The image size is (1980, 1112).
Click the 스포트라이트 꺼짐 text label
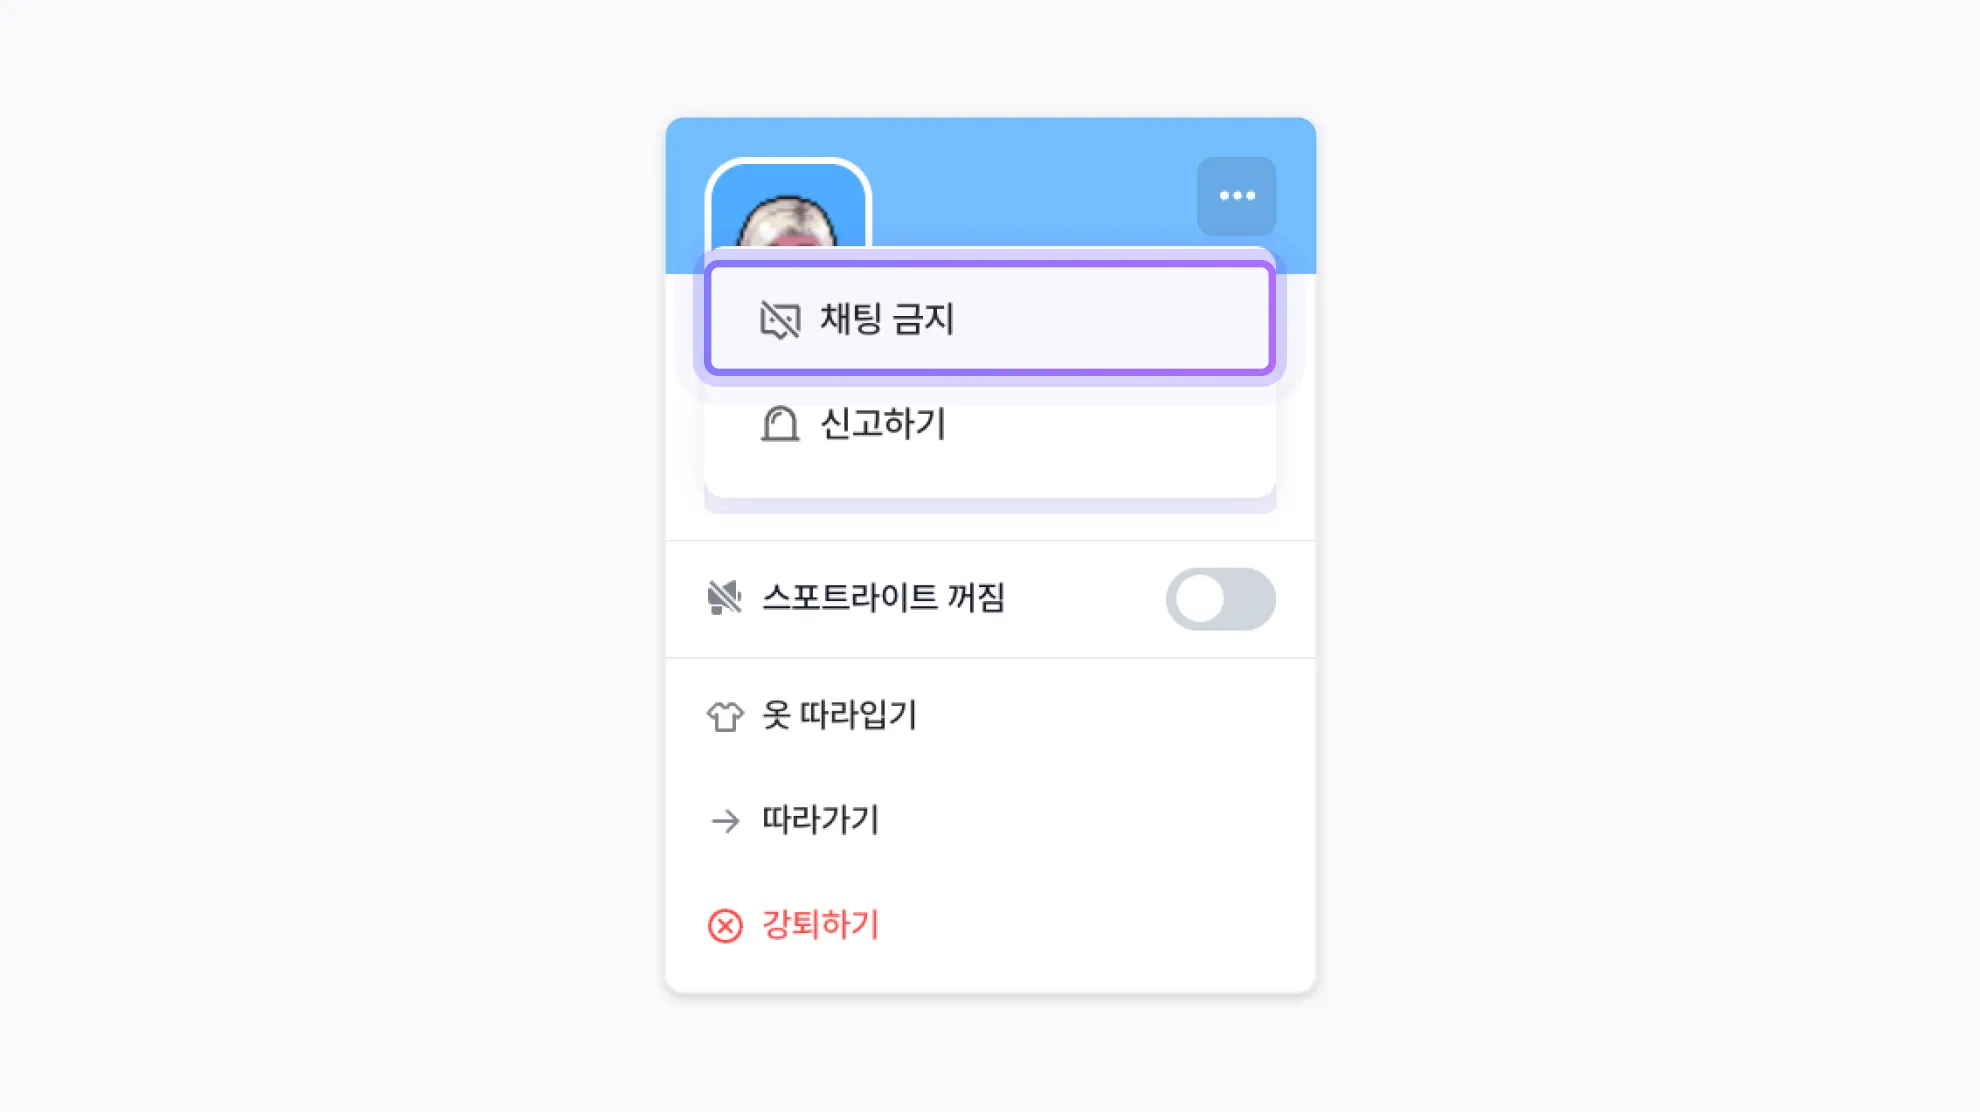[x=883, y=598]
